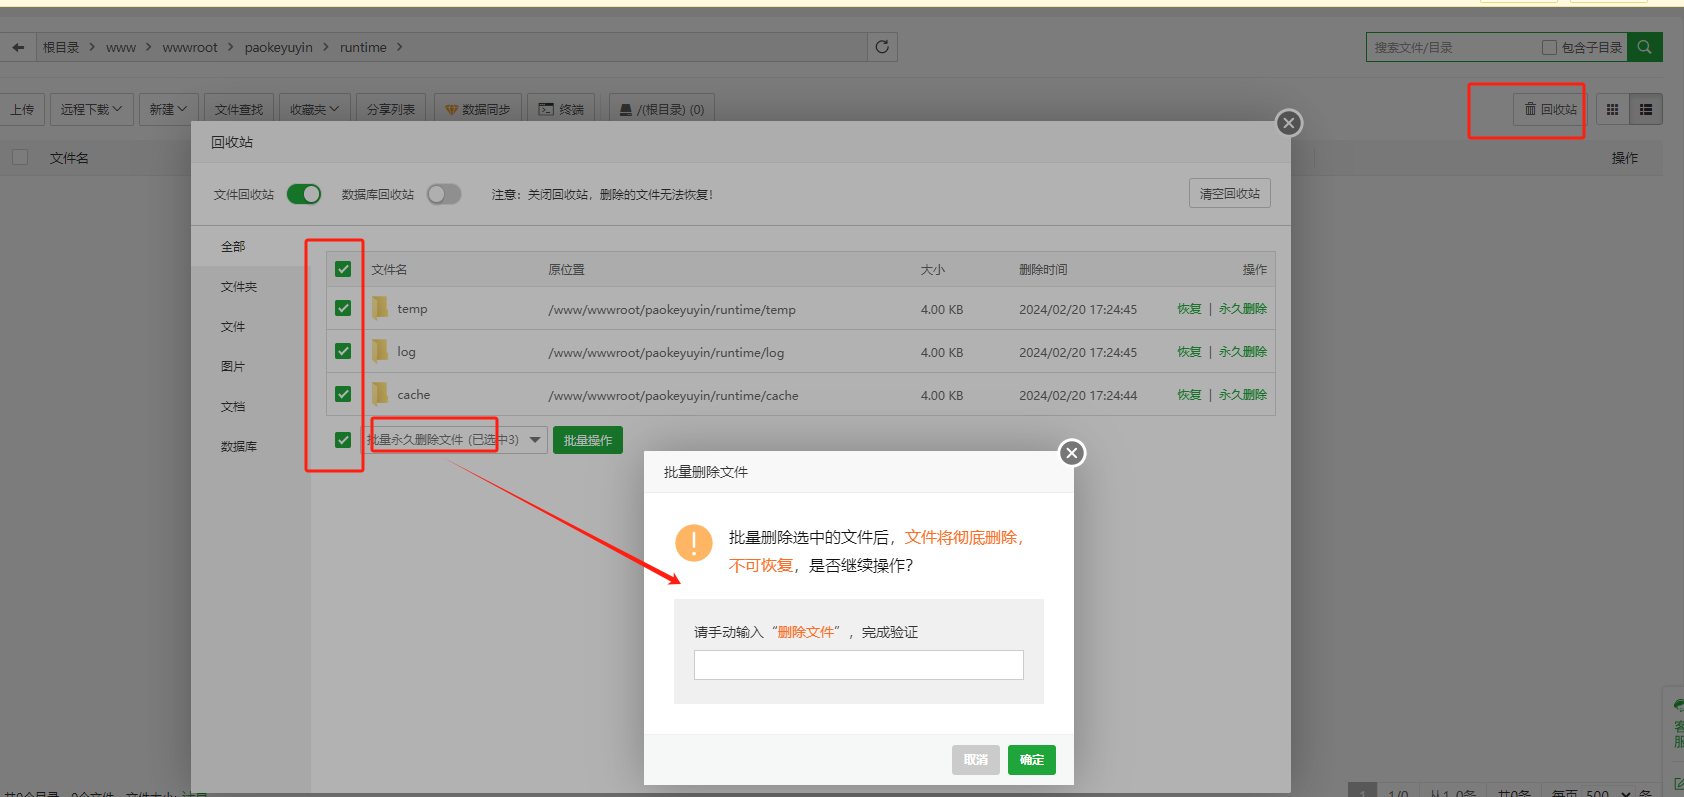Click the cache folder icon

[380, 395]
